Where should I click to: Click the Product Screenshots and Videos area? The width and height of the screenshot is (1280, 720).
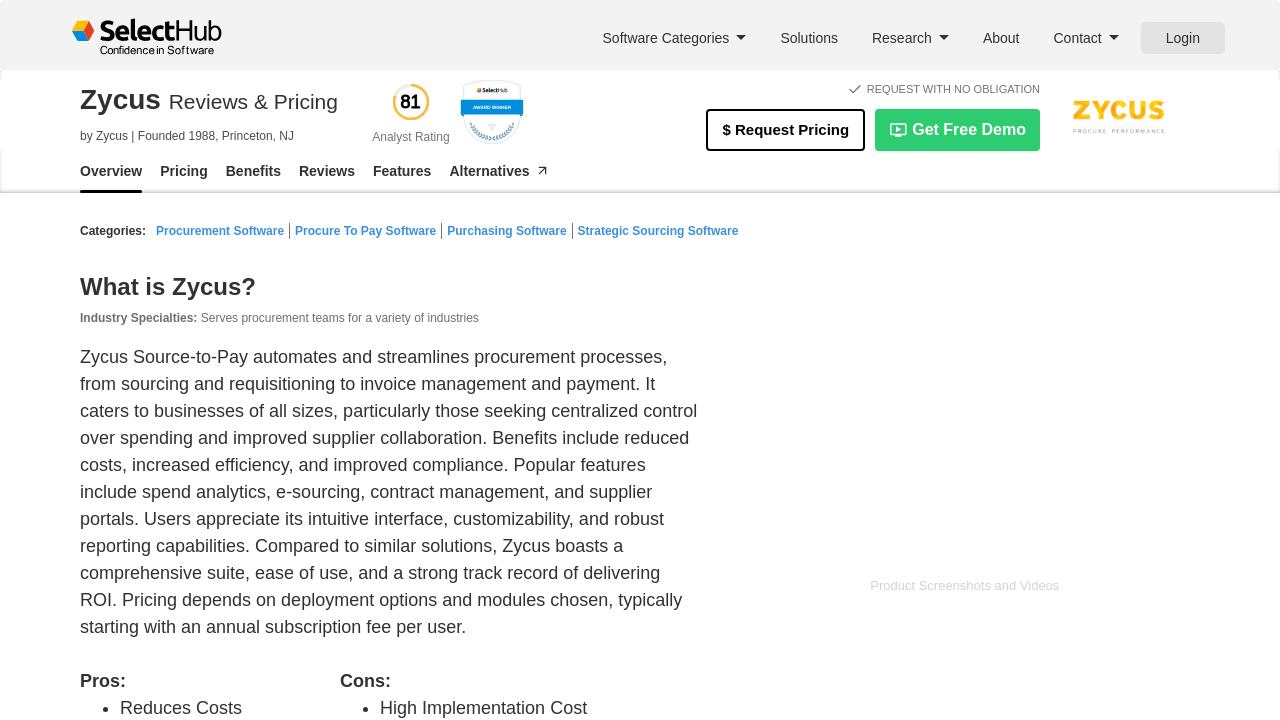coord(964,586)
